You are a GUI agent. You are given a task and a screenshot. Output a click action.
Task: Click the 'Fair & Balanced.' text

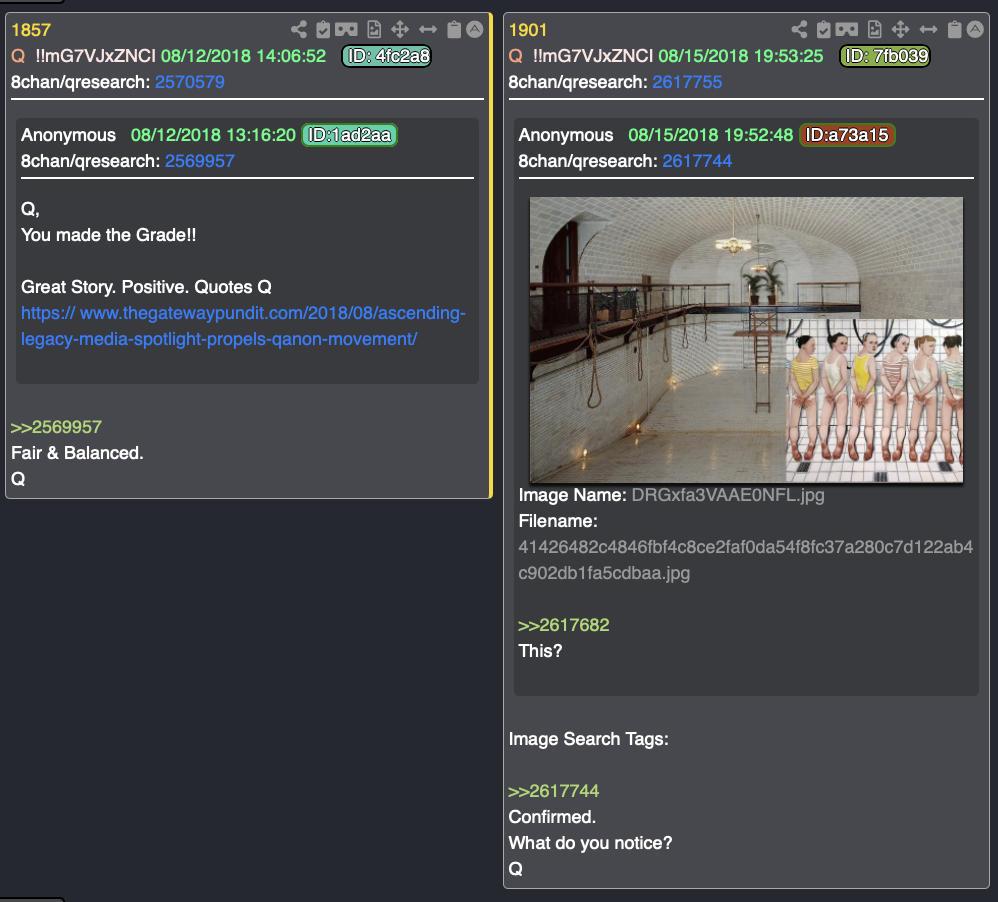pyautogui.click(x=77, y=453)
